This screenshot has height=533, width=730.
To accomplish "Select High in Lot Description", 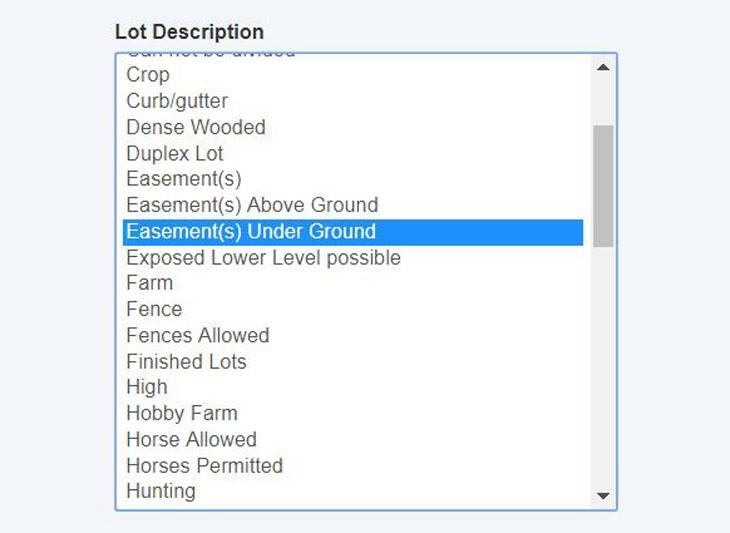I will (147, 387).
